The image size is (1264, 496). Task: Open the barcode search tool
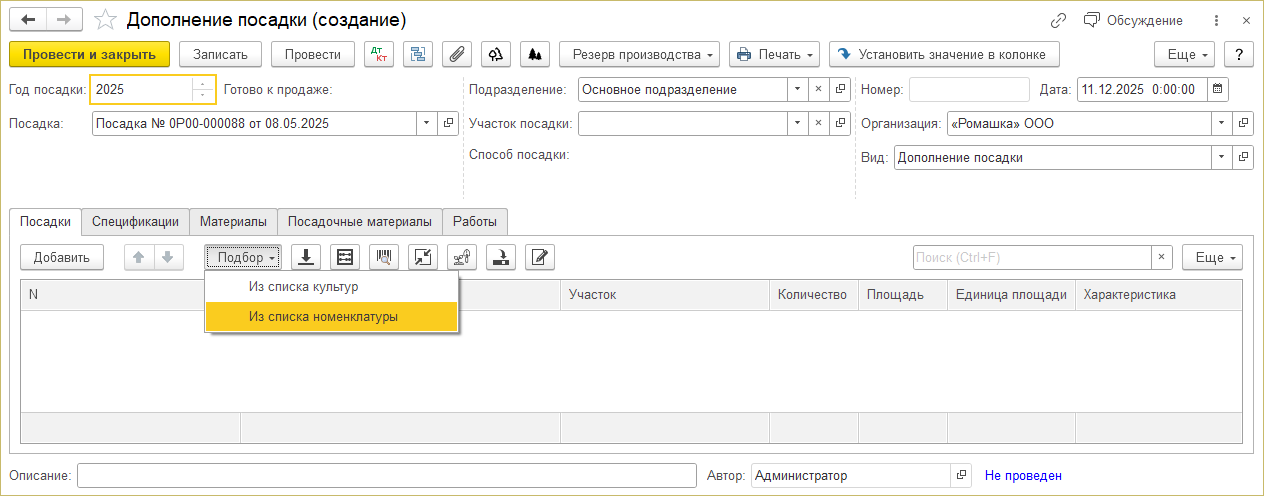(384, 257)
